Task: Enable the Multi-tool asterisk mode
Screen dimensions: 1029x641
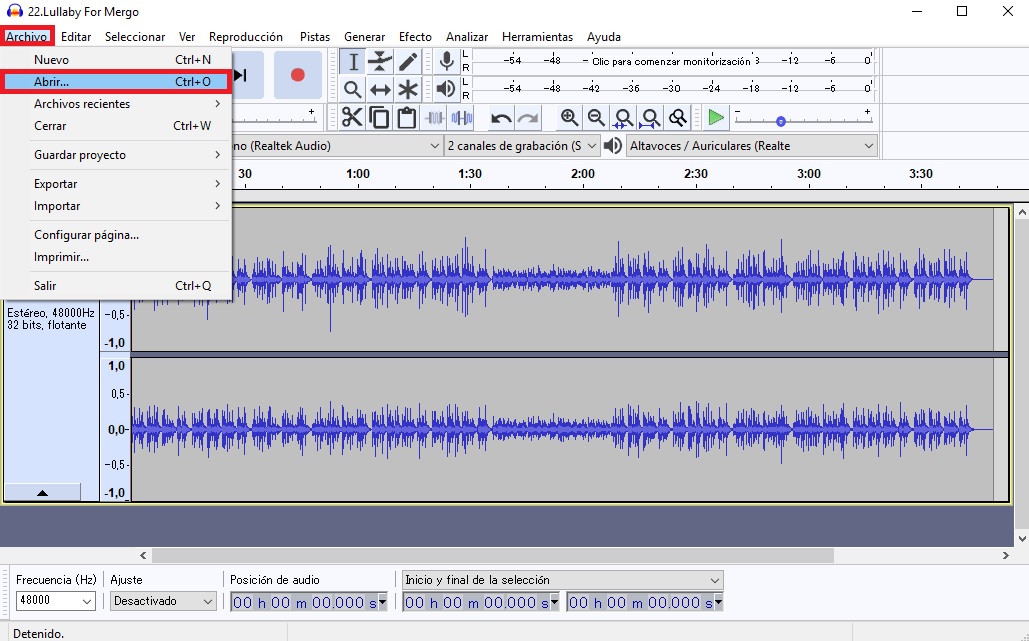Action: coord(408,89)
